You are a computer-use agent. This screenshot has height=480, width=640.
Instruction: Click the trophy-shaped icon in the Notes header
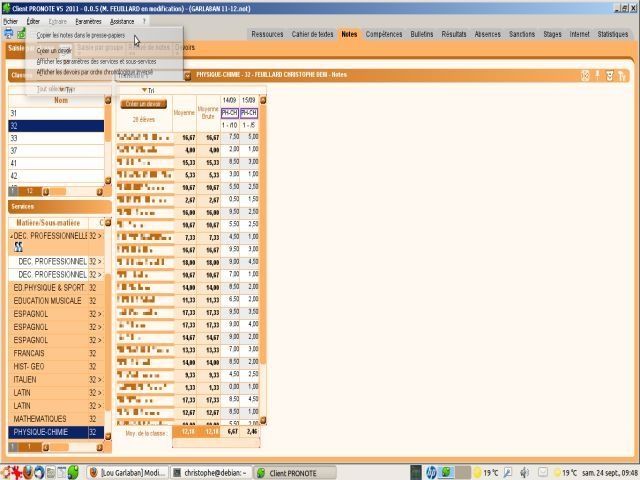pyautogui.click(x=610, y=75)
